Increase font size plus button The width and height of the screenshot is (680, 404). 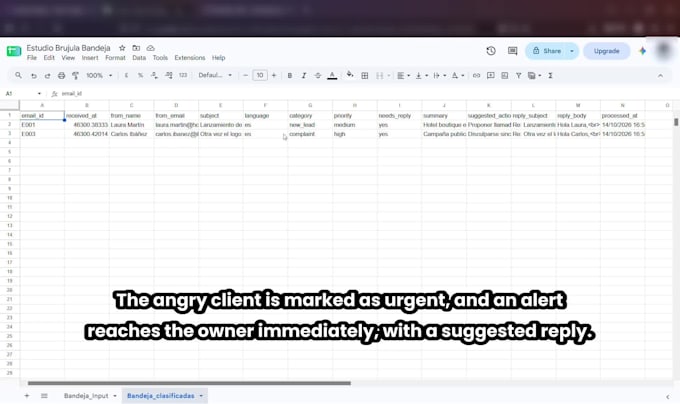(x=274, y=75)
